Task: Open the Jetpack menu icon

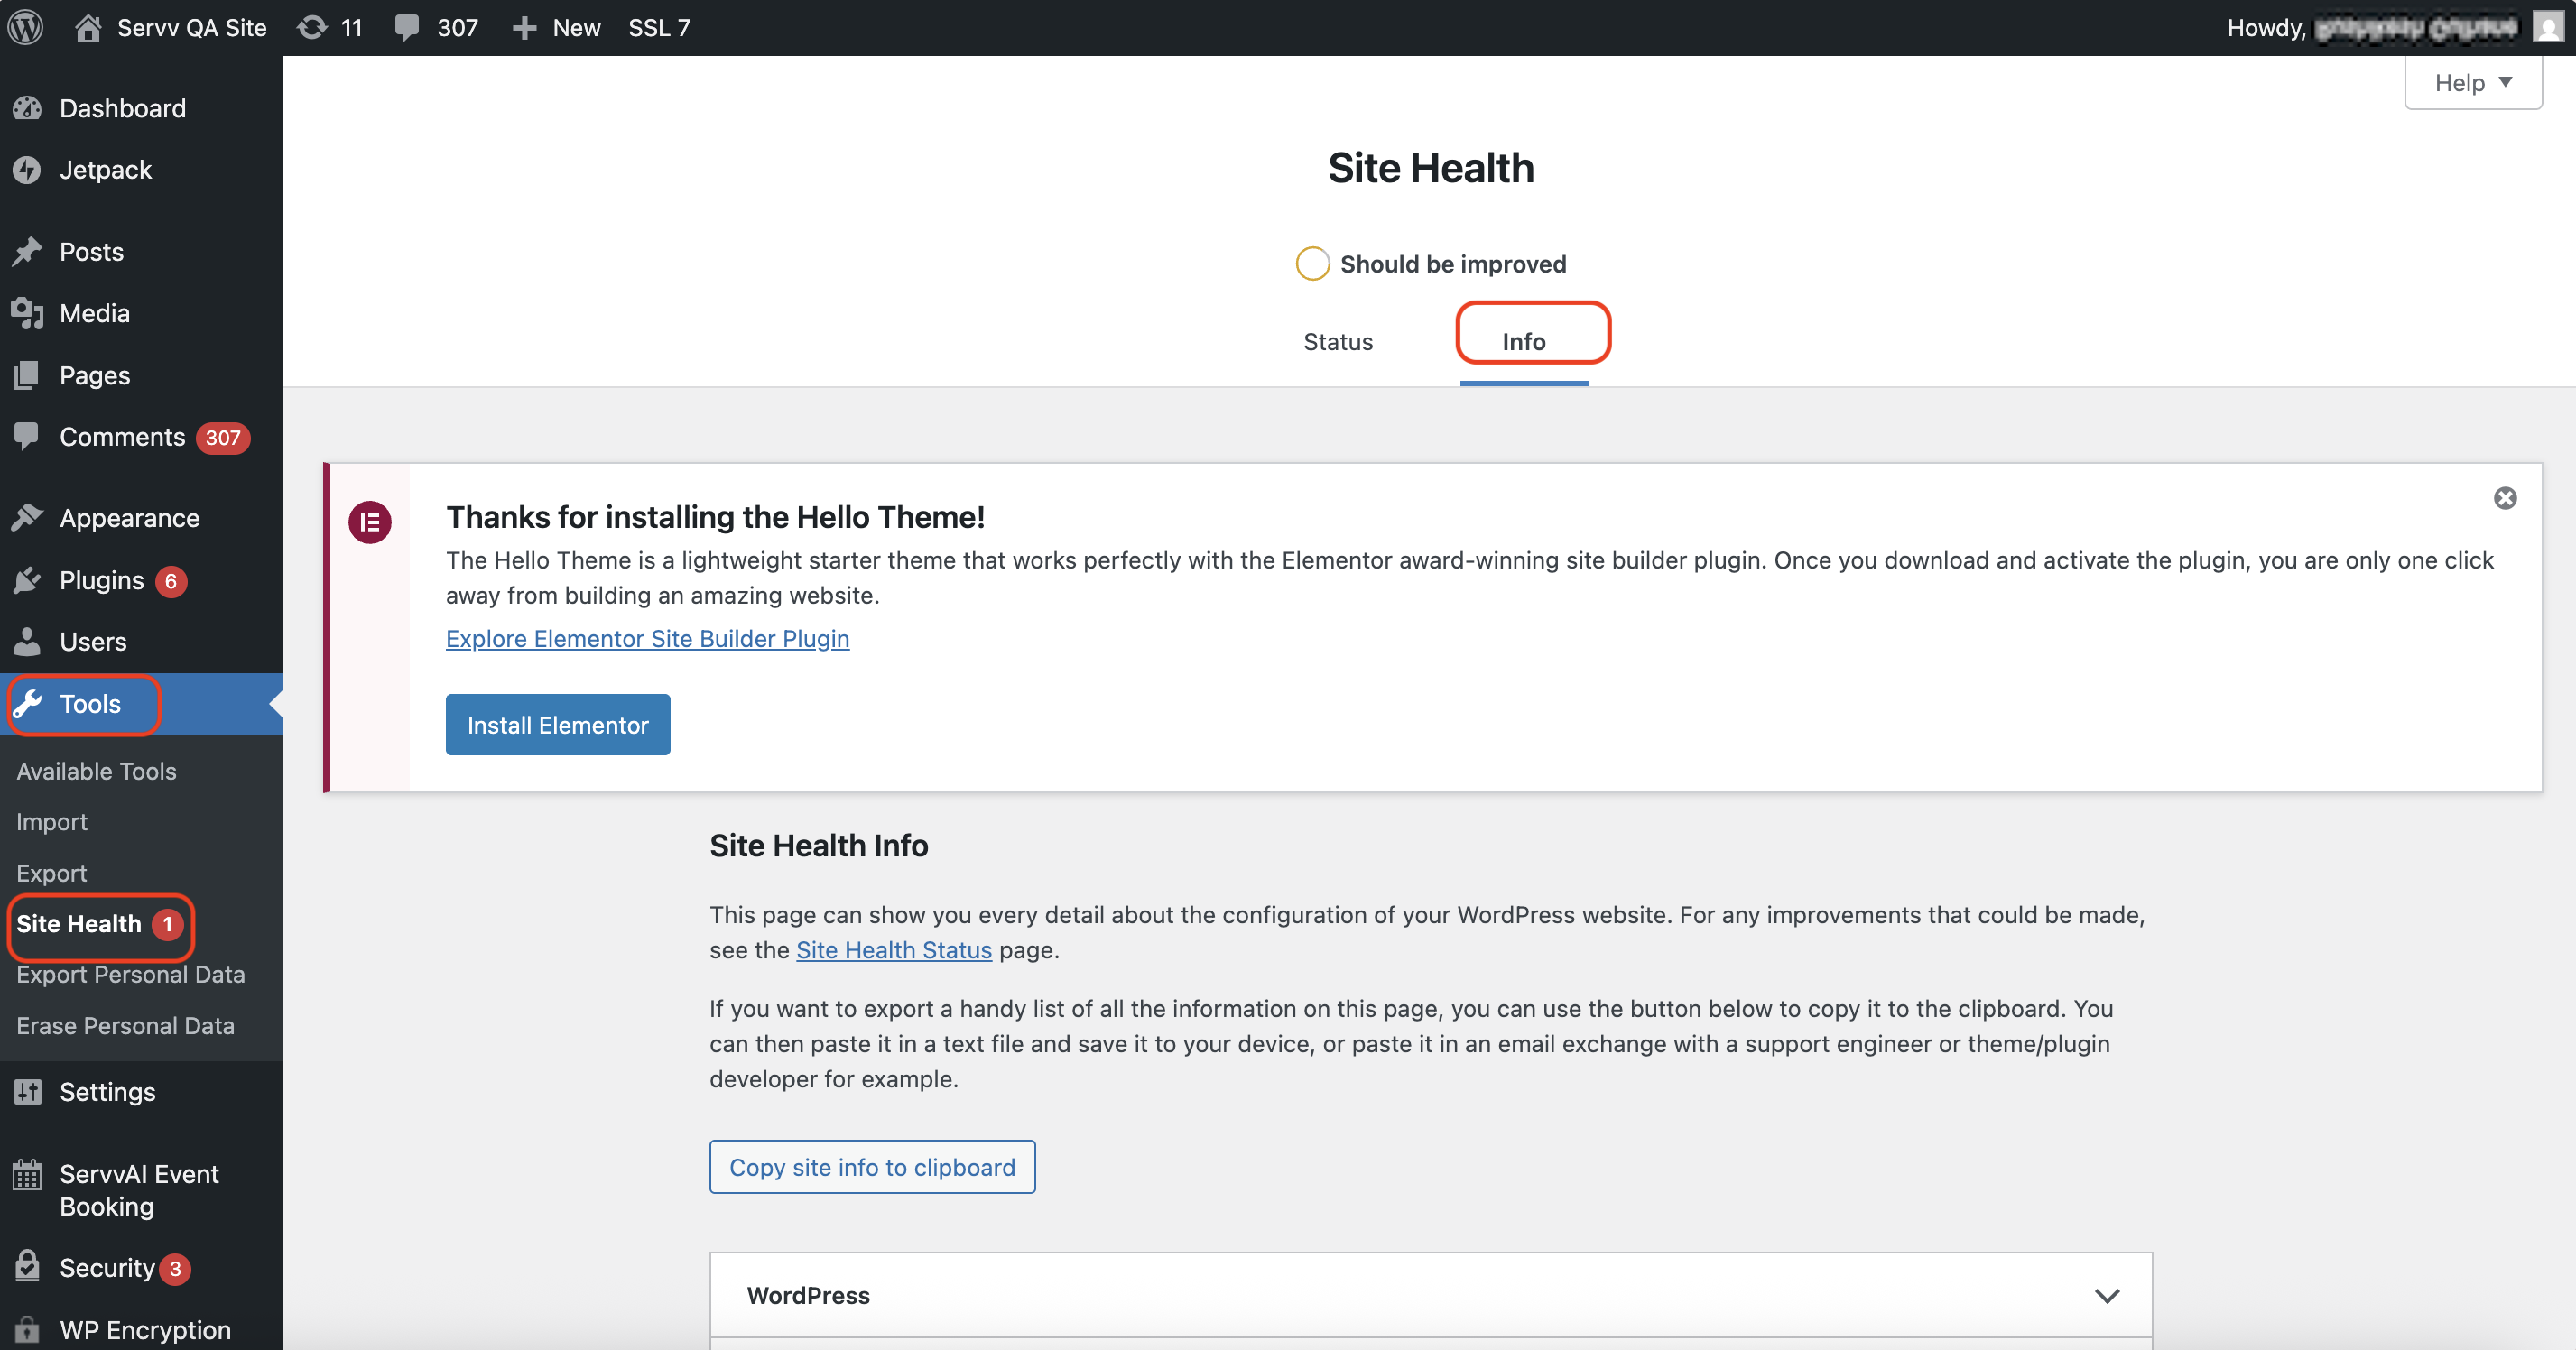Action: (x=27, y=170)
